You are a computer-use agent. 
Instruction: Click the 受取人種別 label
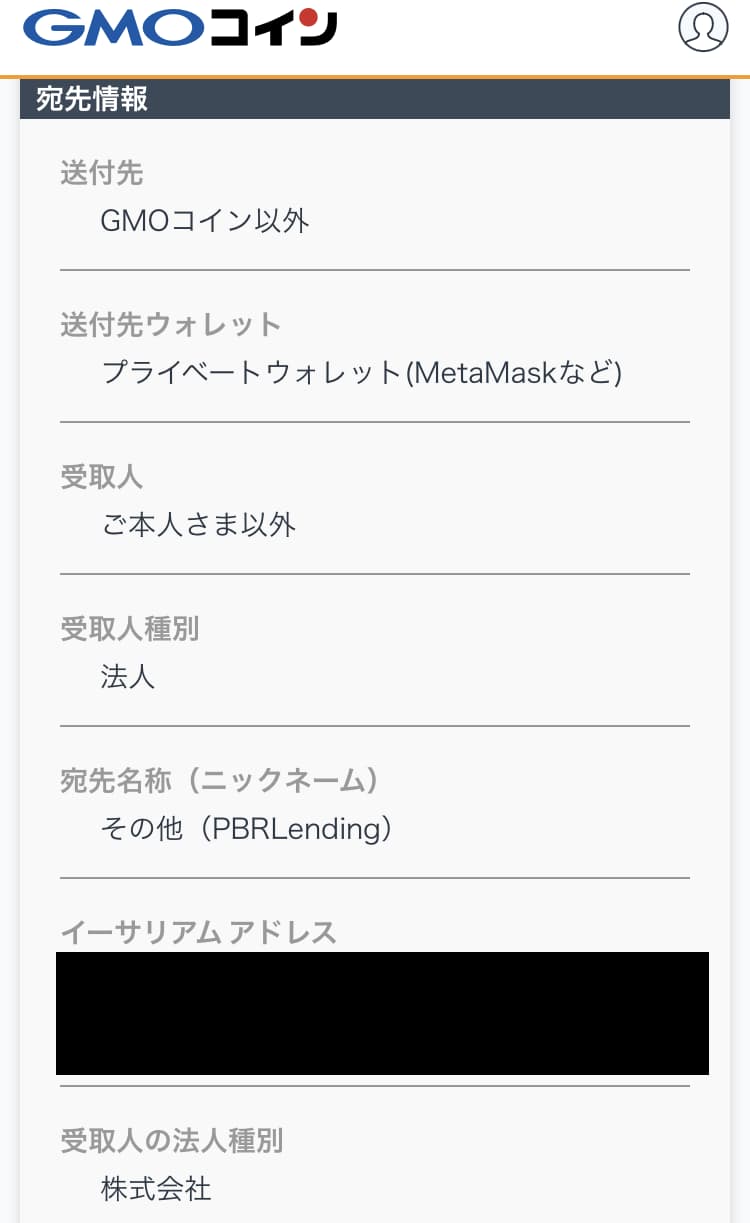(x=130, y=630)
